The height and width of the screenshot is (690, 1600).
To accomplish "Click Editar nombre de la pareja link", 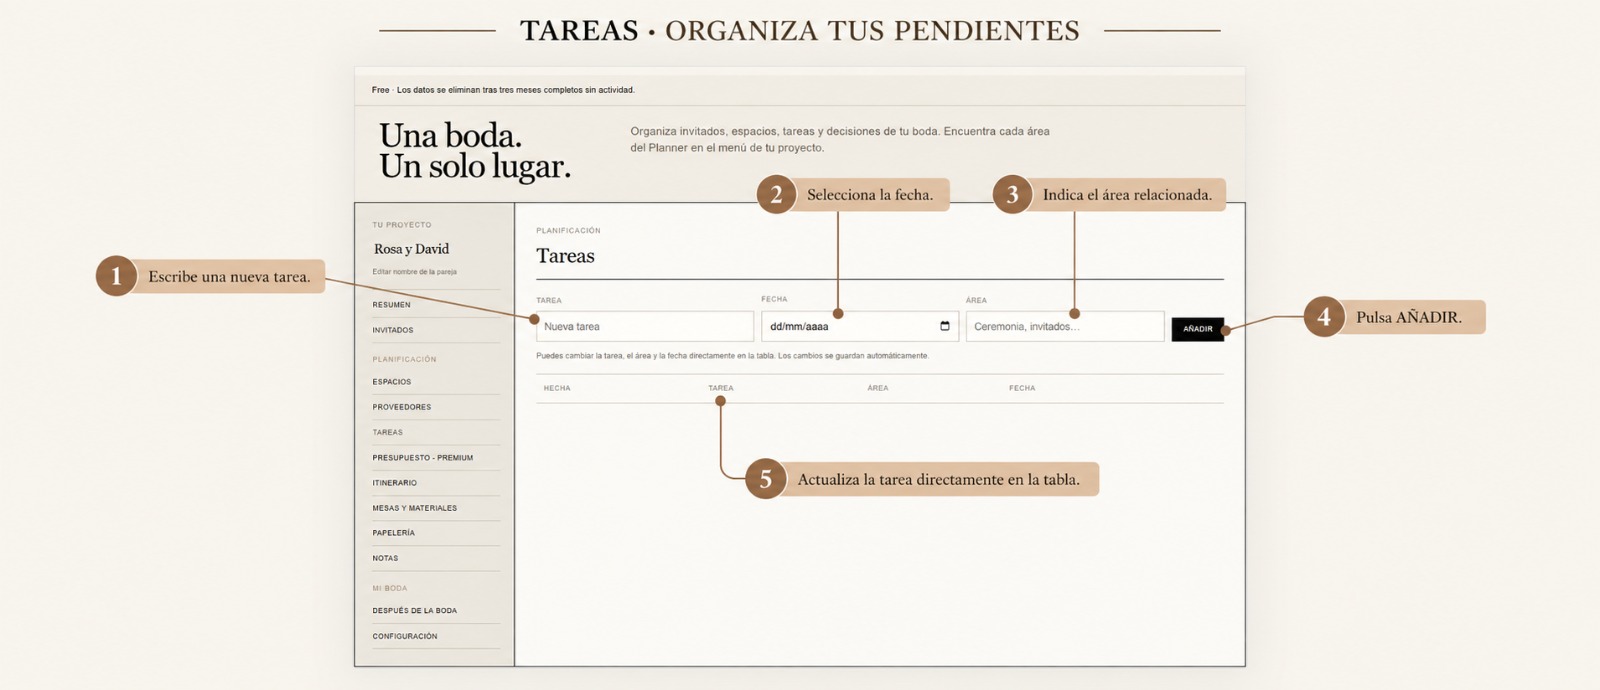I will pyautogui.click(x=415, y=272).
